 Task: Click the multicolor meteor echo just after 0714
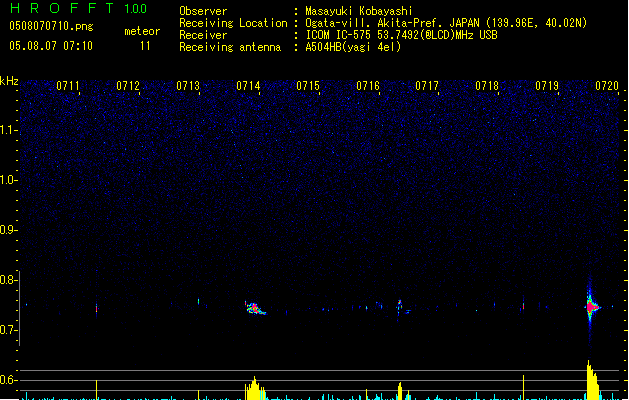254,308
